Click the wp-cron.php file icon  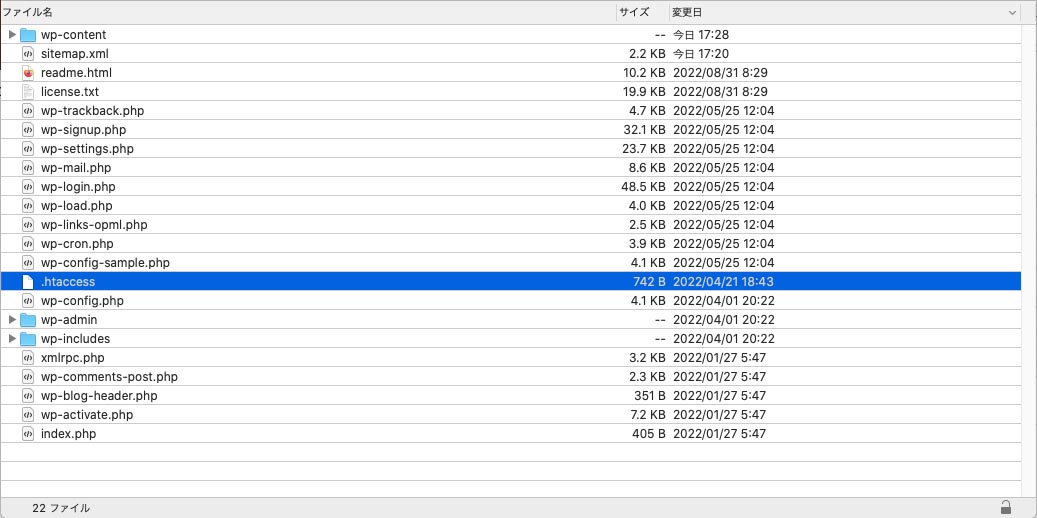[x=28, y=243]
